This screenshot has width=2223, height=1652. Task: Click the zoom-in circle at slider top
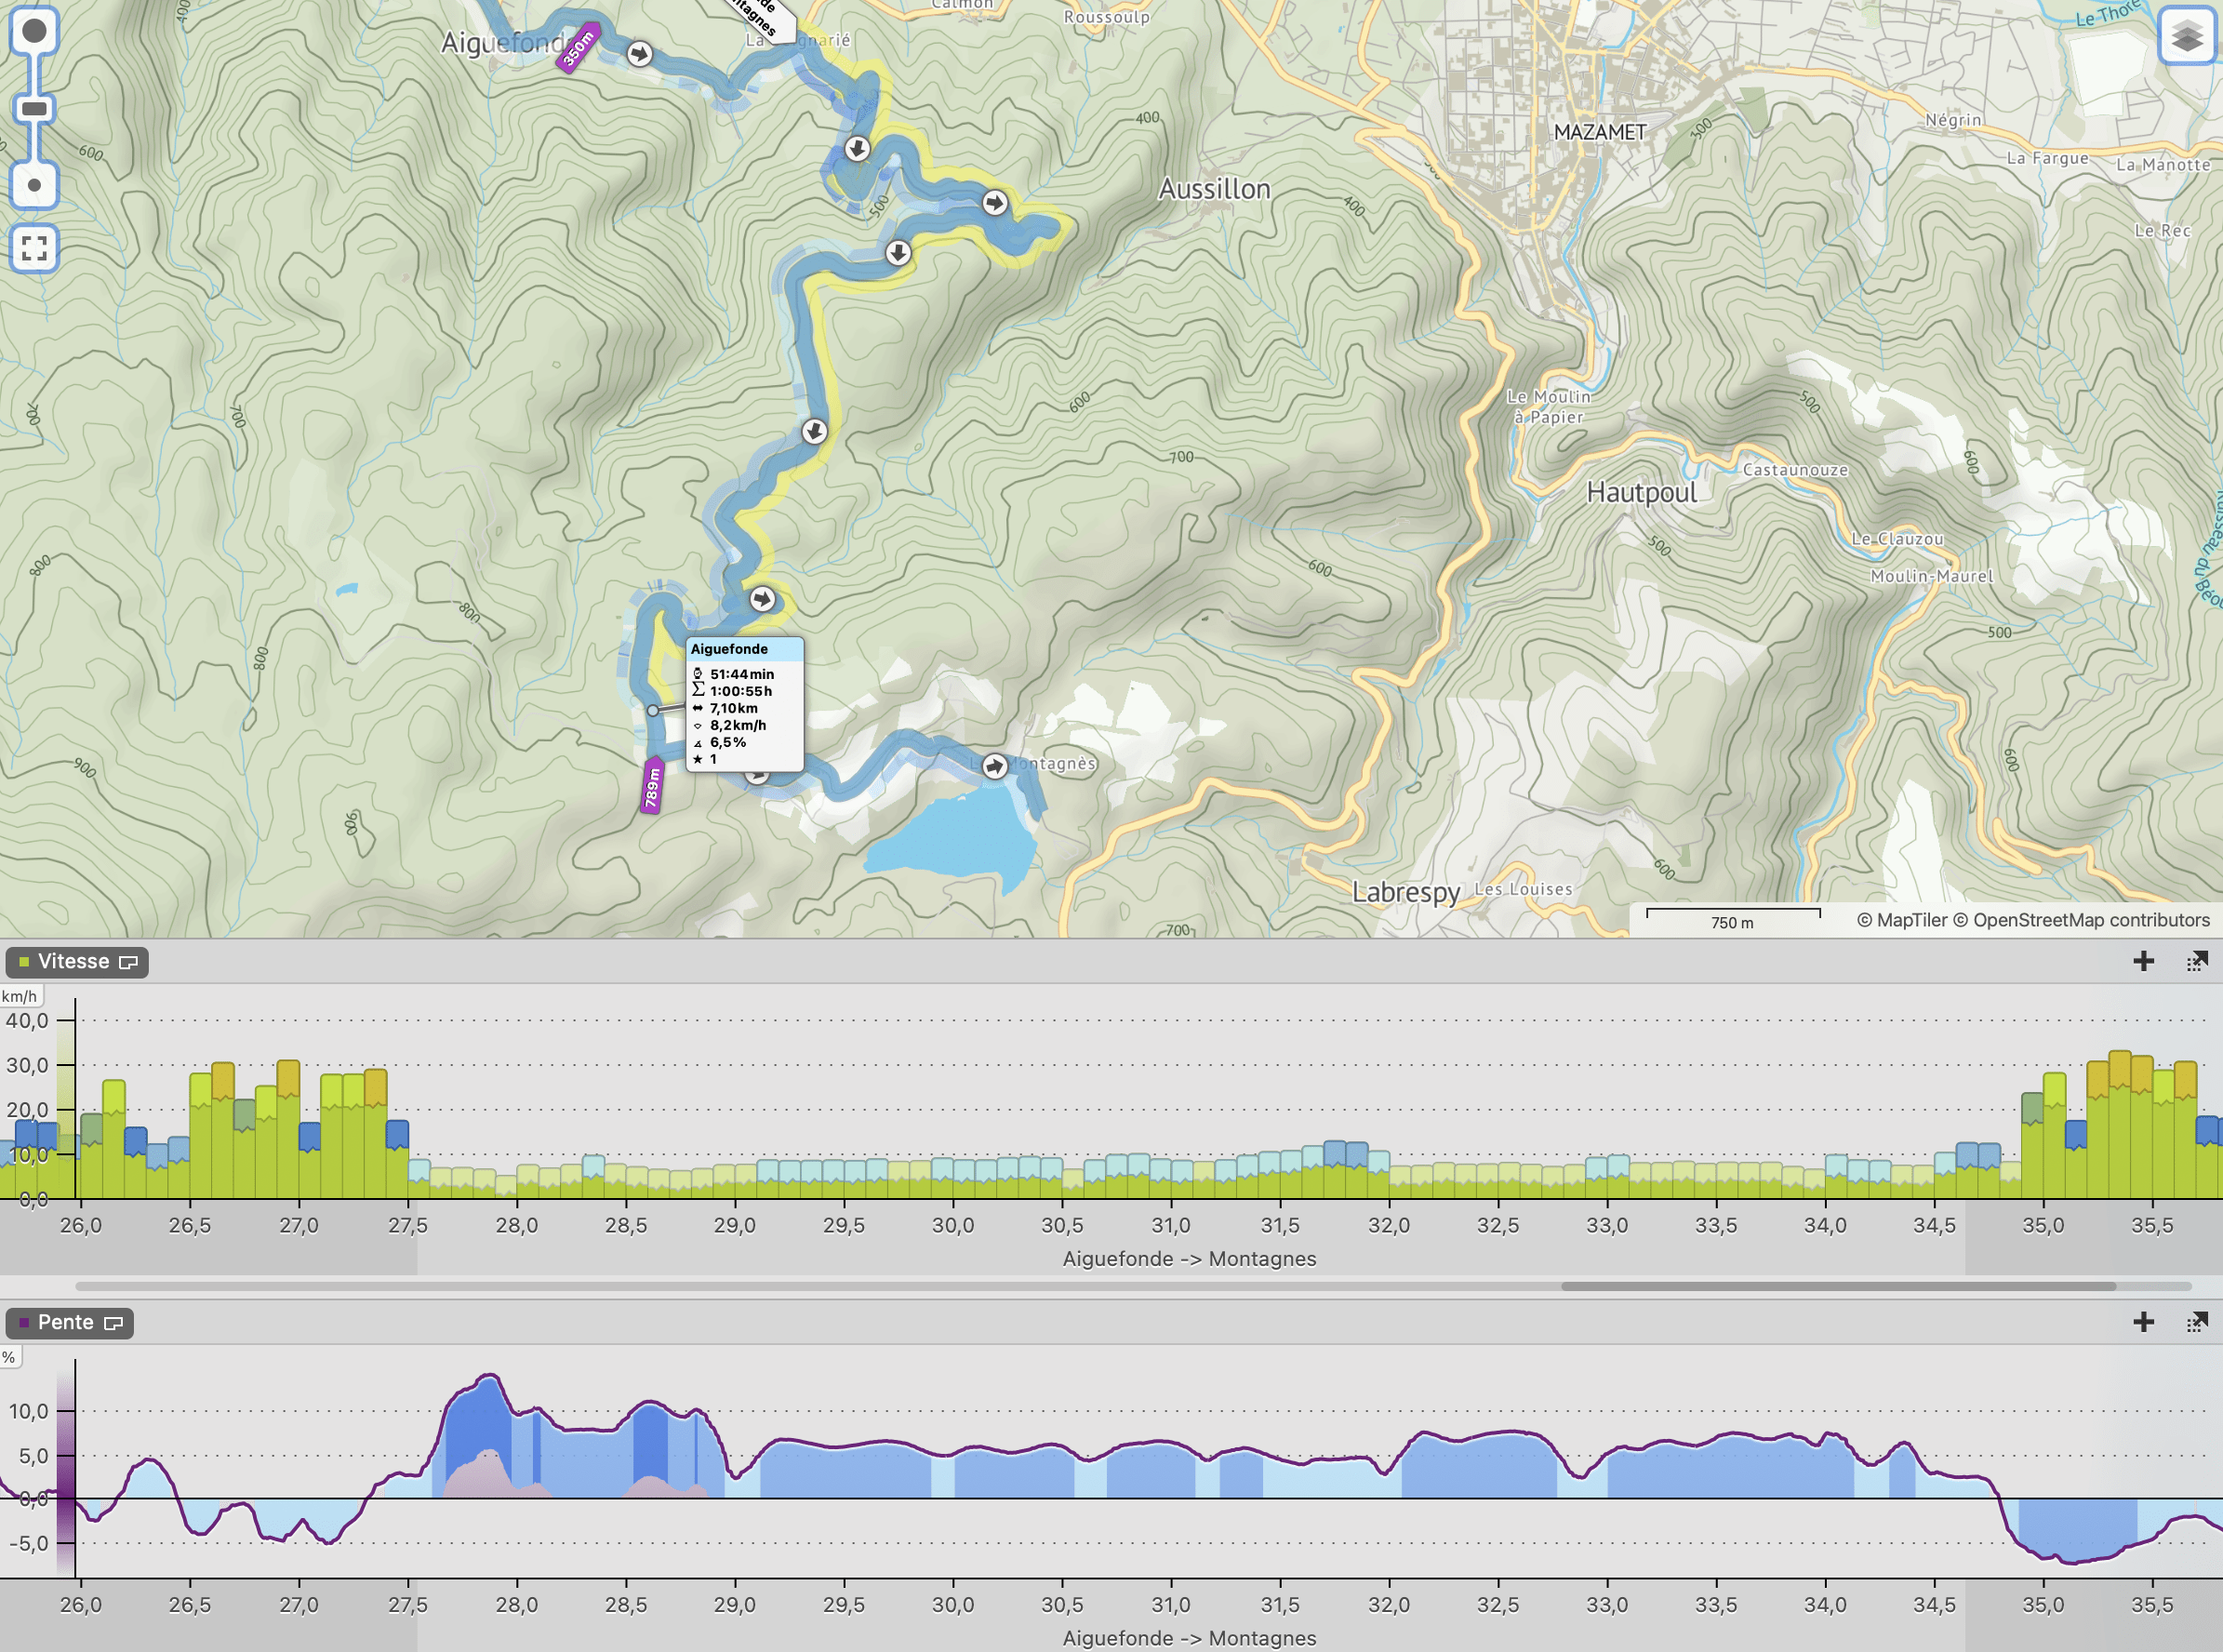(34, 31)
